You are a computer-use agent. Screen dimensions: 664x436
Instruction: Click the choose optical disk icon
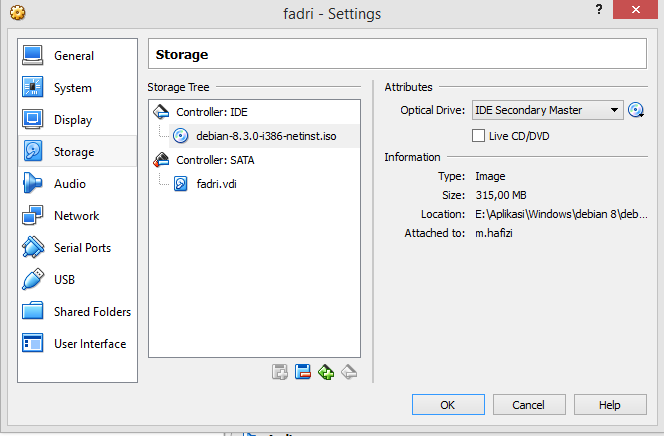click(x=636, y=110)
